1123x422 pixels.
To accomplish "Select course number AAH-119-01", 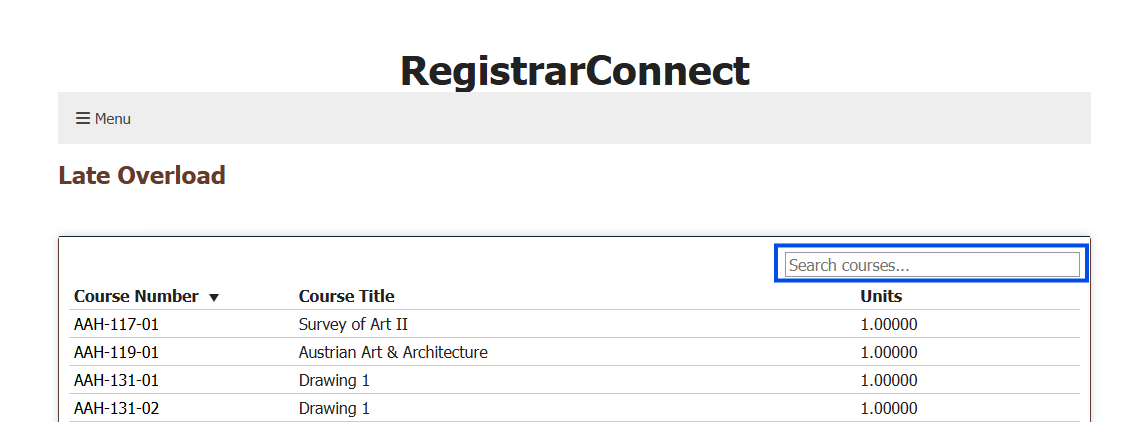I will pos(116,352).
